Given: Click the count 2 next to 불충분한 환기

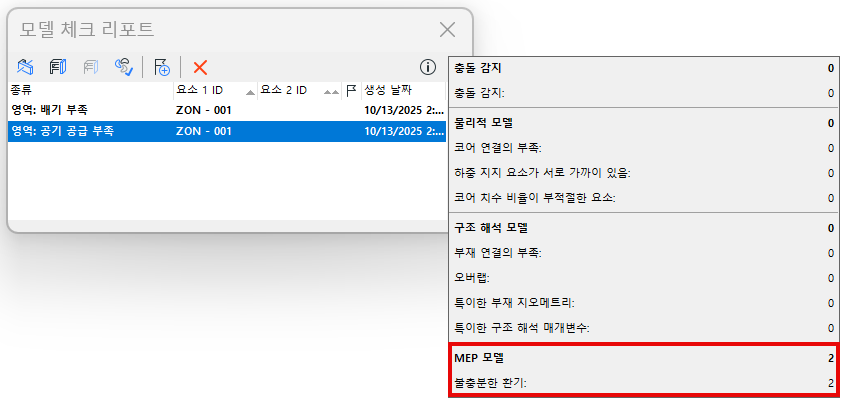Looking at the screenshot, I should pos(831,383).
